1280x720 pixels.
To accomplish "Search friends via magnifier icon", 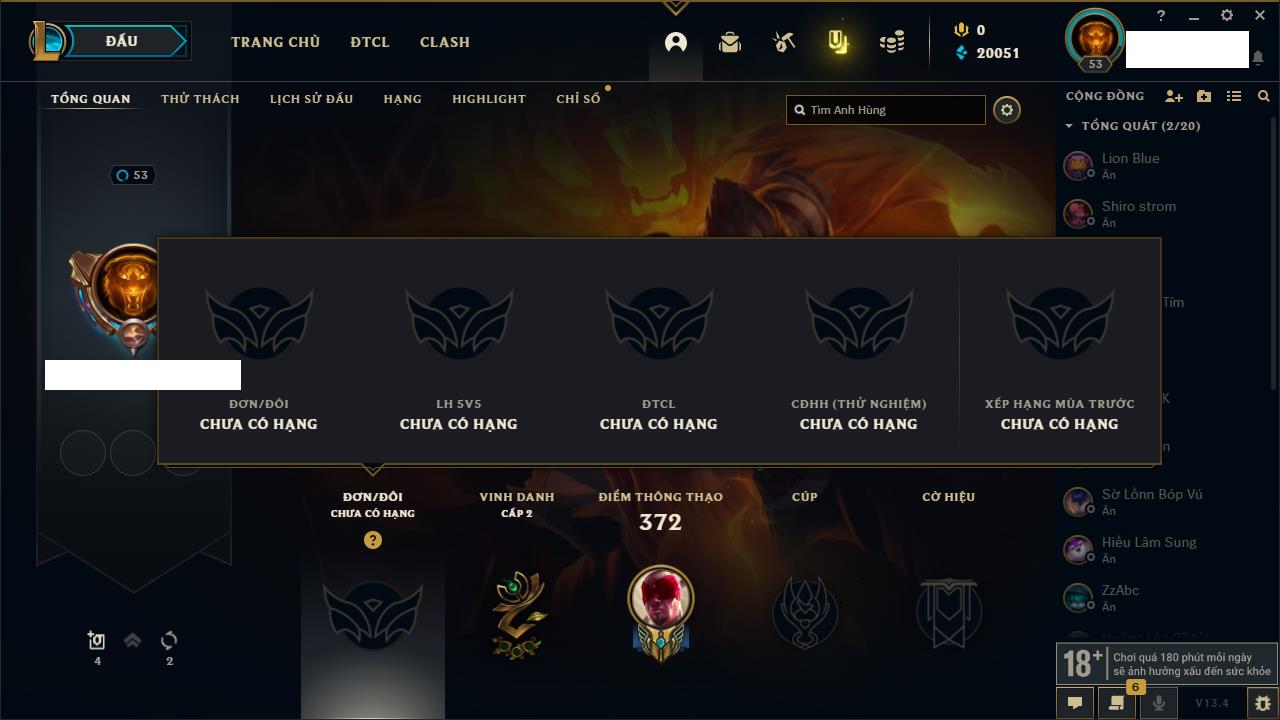I will click(x=1264, y=96).
